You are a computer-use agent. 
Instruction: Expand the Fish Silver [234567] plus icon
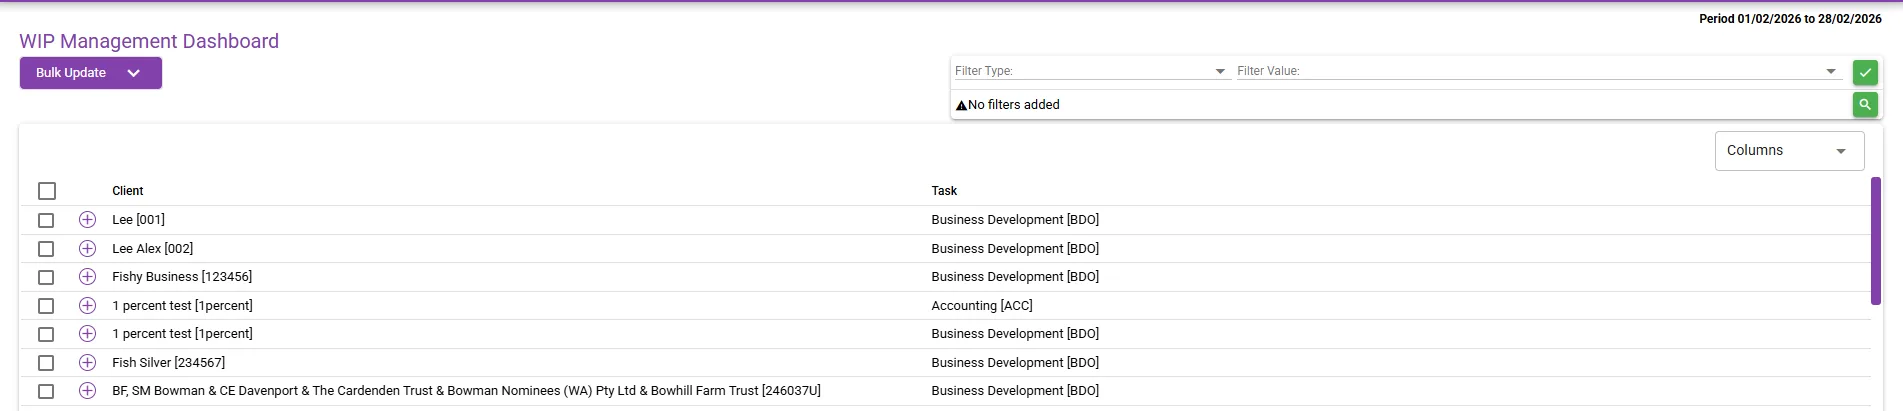[87, 362]
